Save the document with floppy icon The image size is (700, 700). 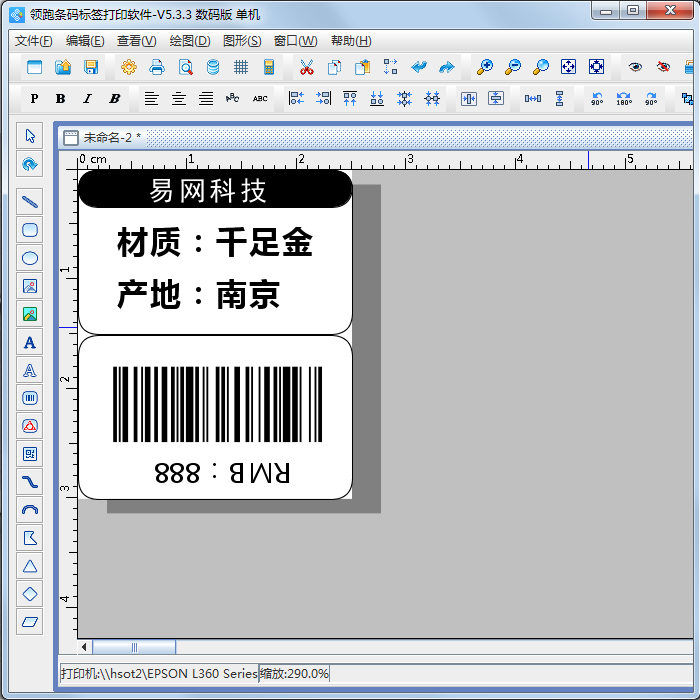[x=91, y=67]
